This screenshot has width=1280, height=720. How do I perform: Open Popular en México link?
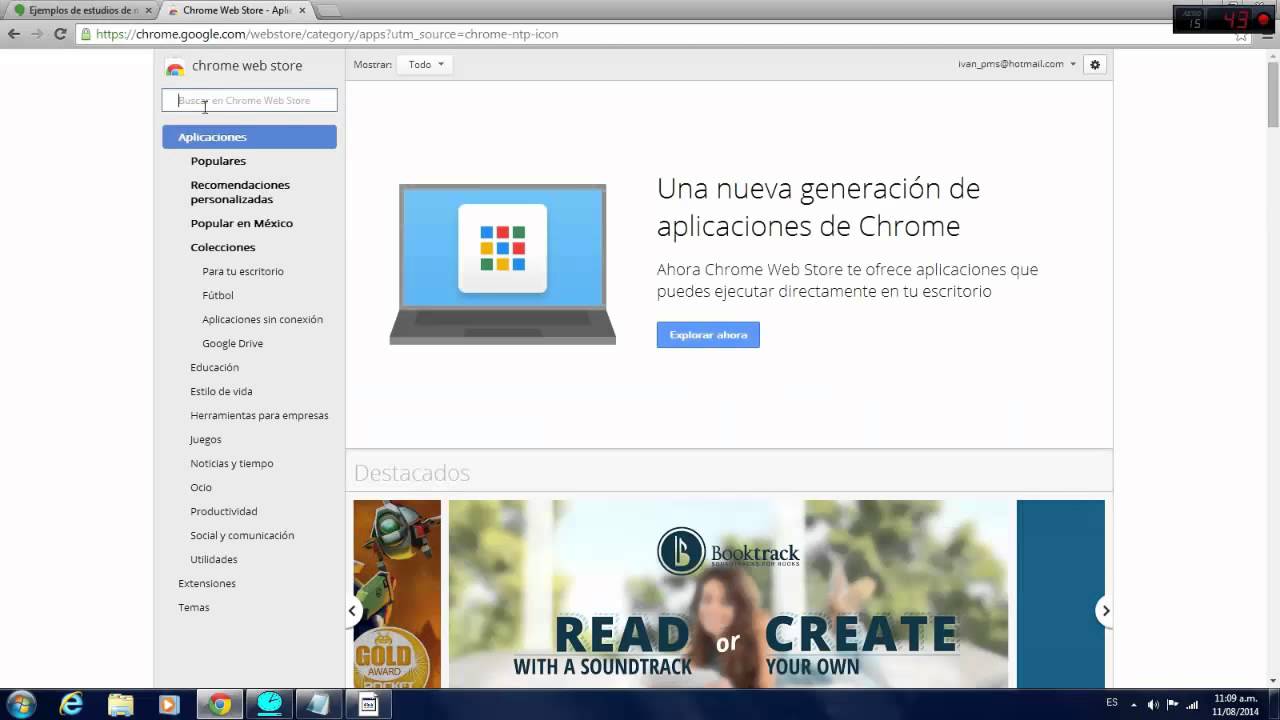coord(242,223)
